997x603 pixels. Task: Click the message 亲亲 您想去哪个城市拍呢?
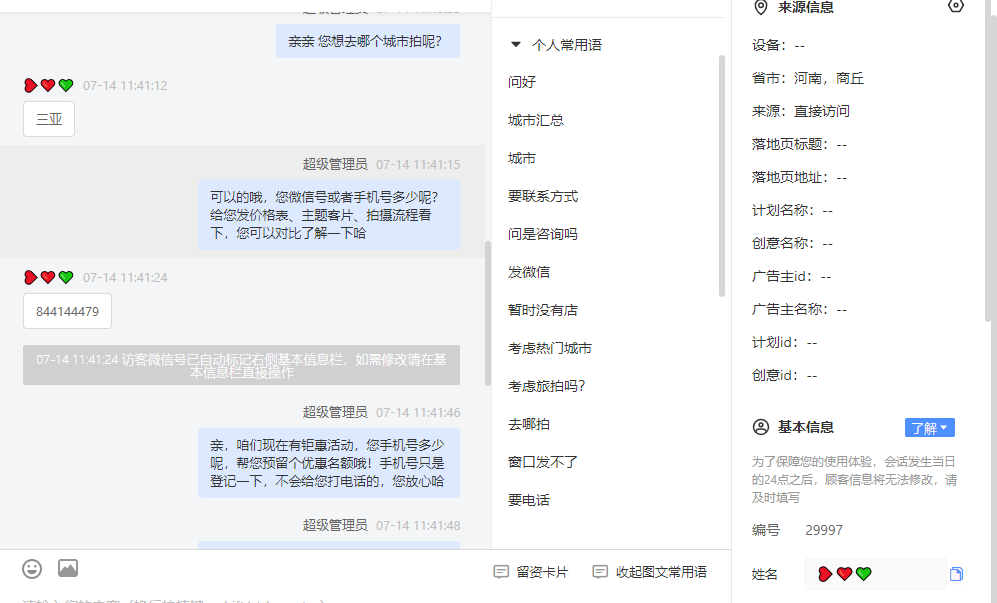coord(368,41)
